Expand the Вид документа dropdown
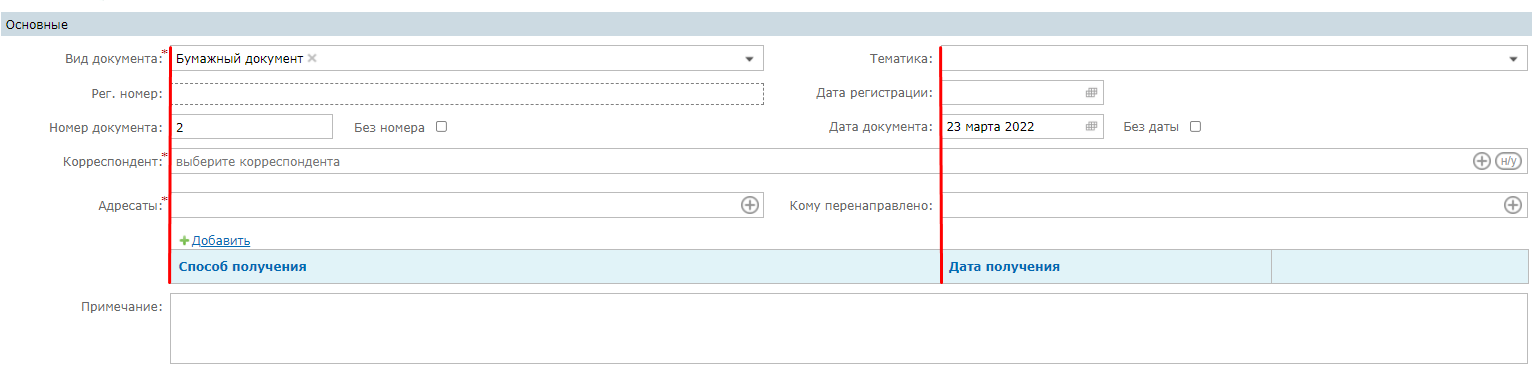The width and height of the screenshot is (1533, 374). [749, 59]
